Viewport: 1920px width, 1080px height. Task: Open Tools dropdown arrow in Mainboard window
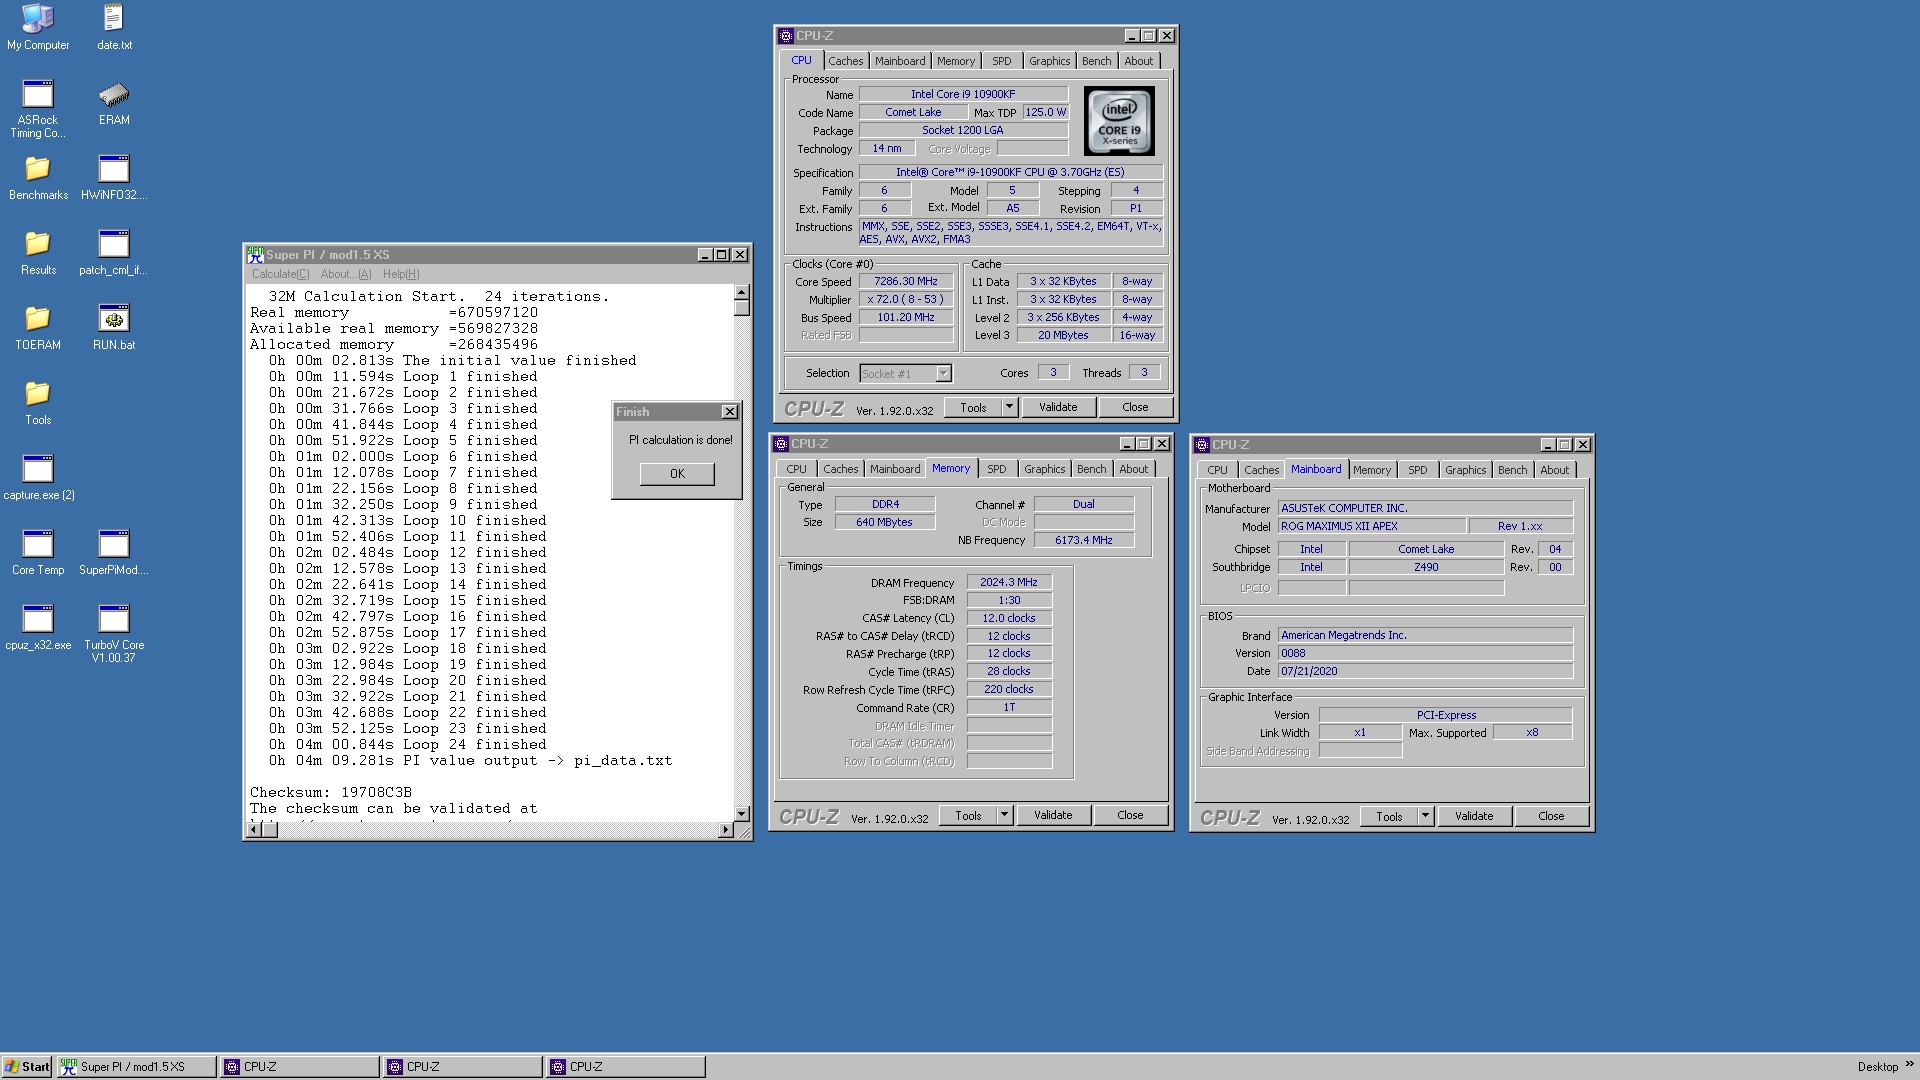tap(1425, 816)
